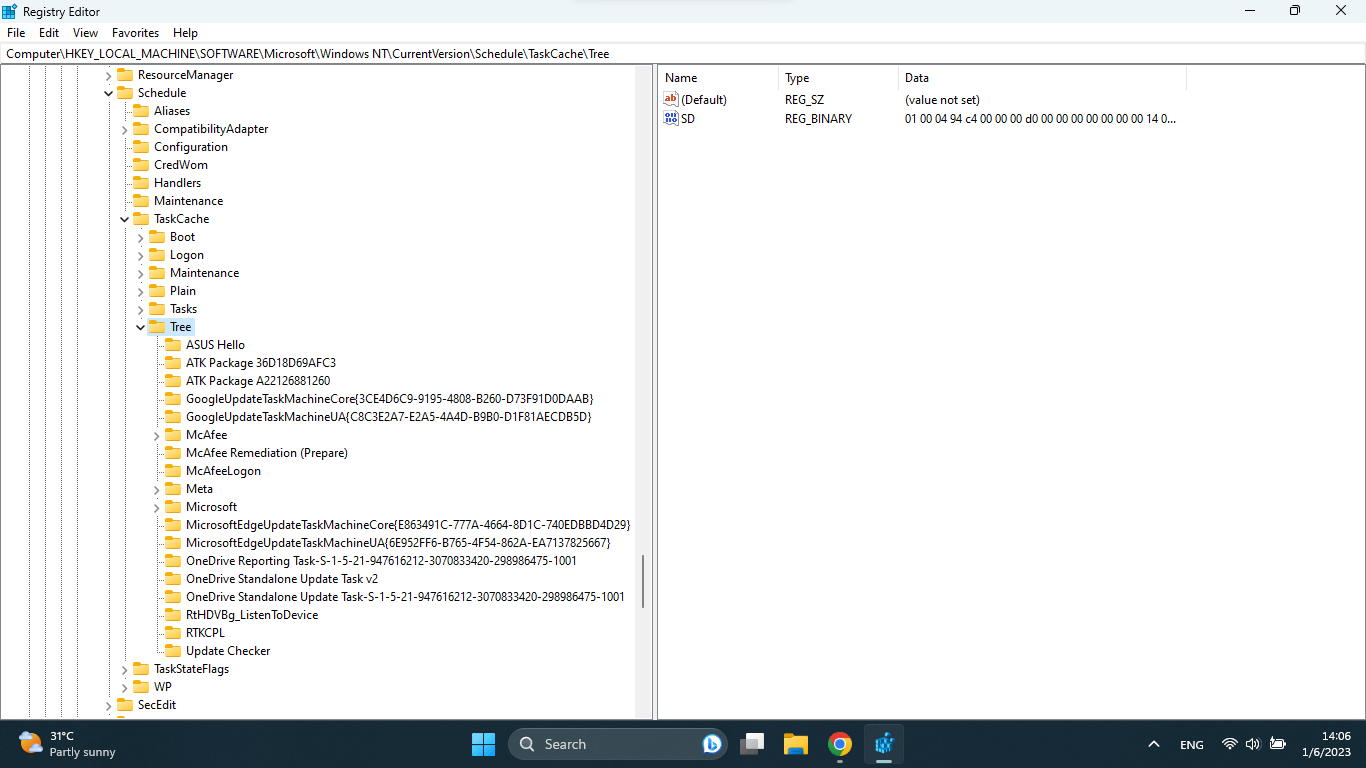Viewport: 1366px width, 768px height.
Task: Click the ASUS Hello folder icon
Action: click(173, 345)
